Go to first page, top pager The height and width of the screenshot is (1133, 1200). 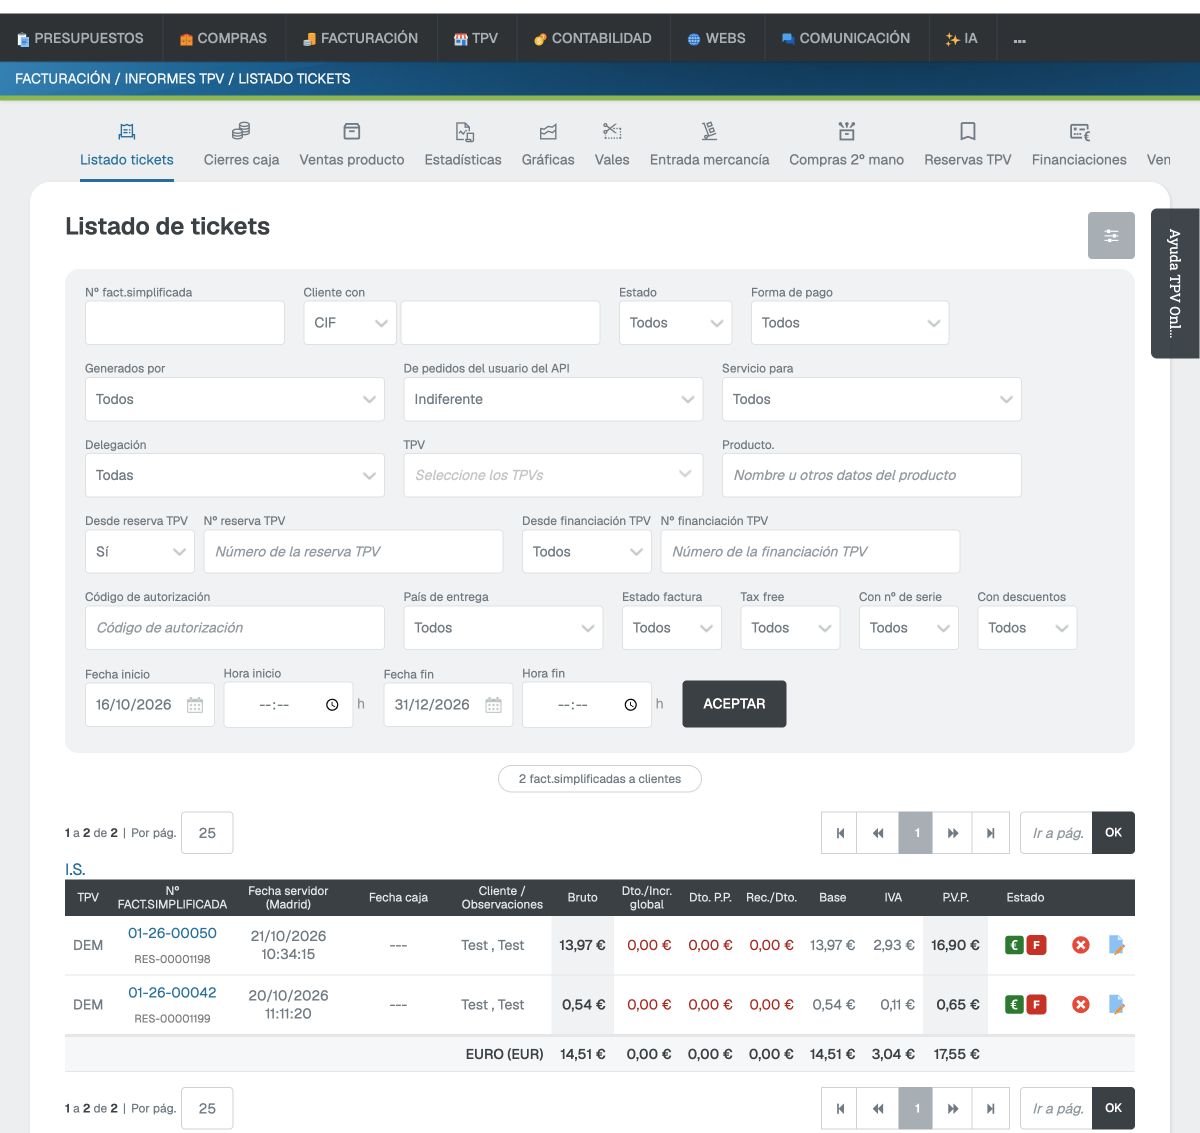click(x=840, y=833)
